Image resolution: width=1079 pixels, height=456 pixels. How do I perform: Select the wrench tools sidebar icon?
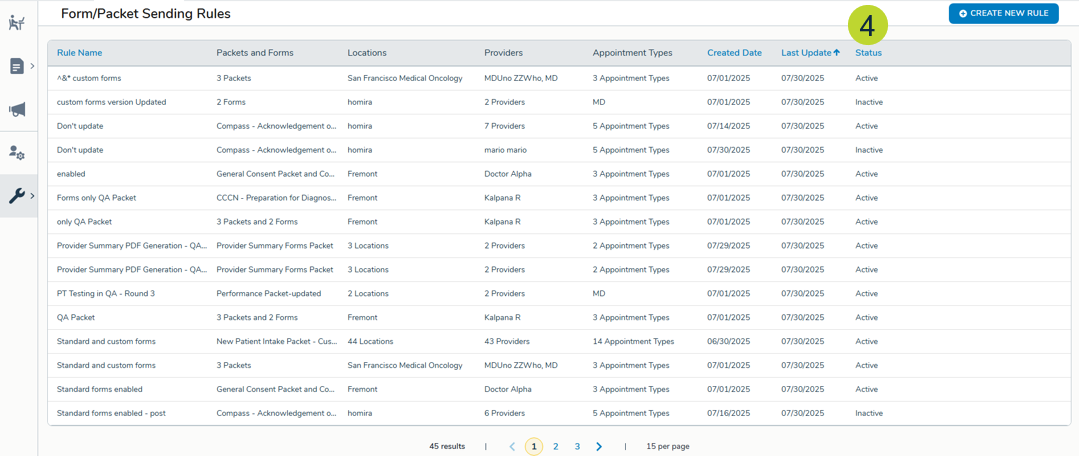point(17,196)
